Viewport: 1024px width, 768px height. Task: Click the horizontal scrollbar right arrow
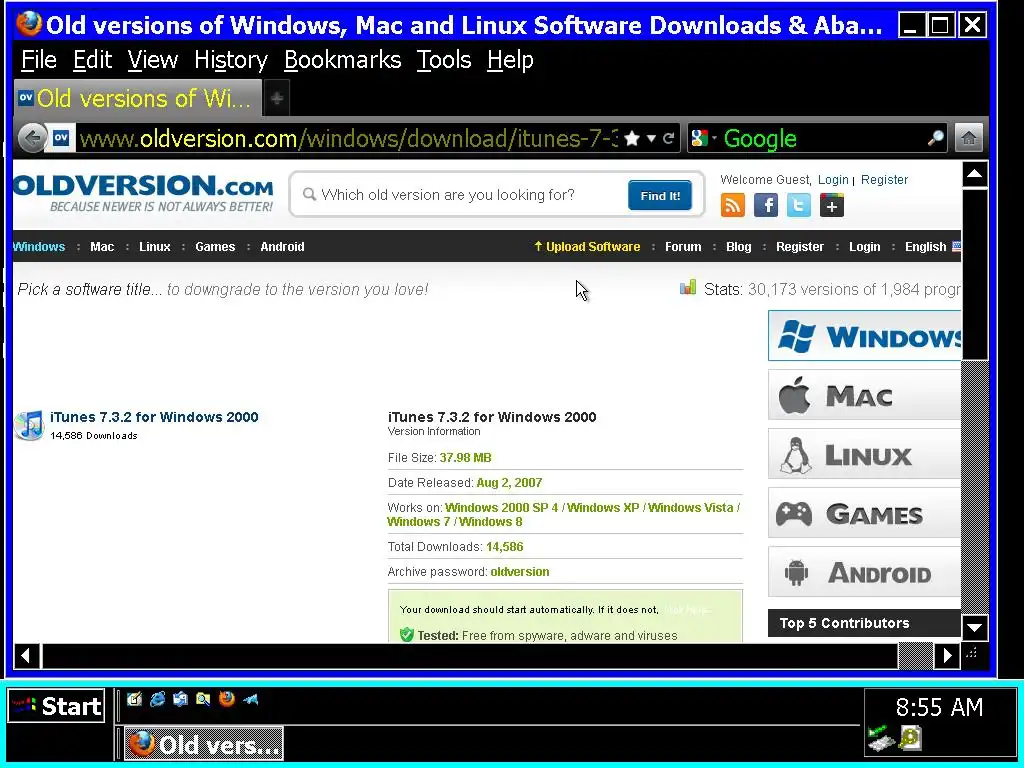pyautogui.click(x=947, y=655)
